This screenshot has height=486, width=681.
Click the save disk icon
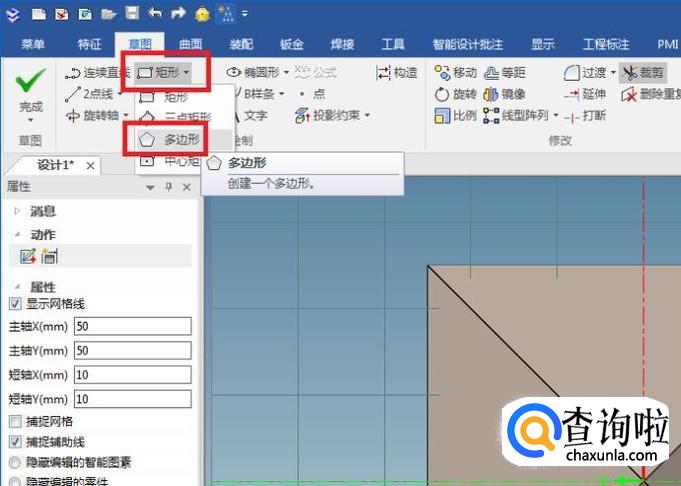pos(132,13)
